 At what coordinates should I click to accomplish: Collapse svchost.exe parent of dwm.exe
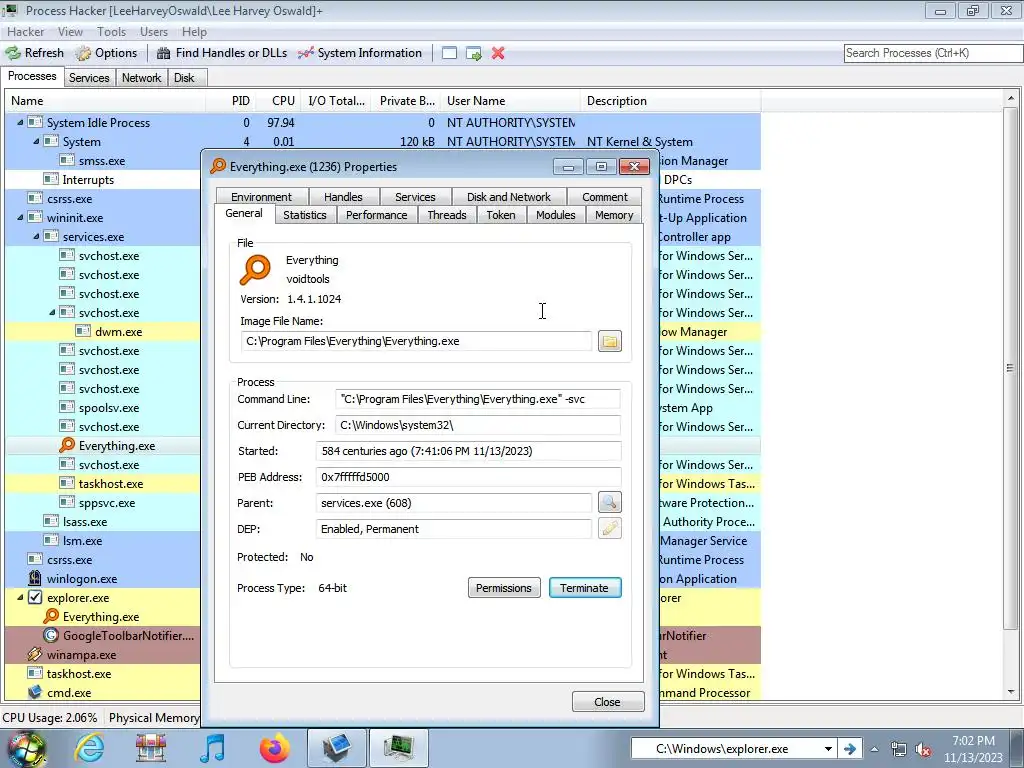52,312
